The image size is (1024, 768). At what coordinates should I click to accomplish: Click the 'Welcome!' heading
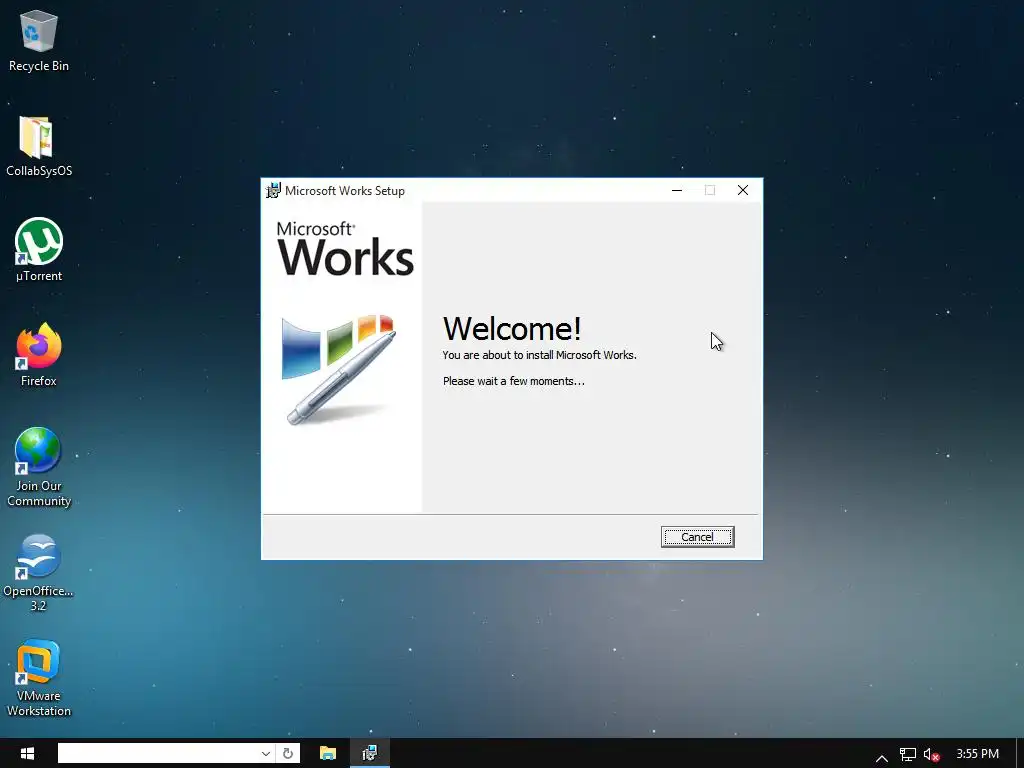click(512, 328)
